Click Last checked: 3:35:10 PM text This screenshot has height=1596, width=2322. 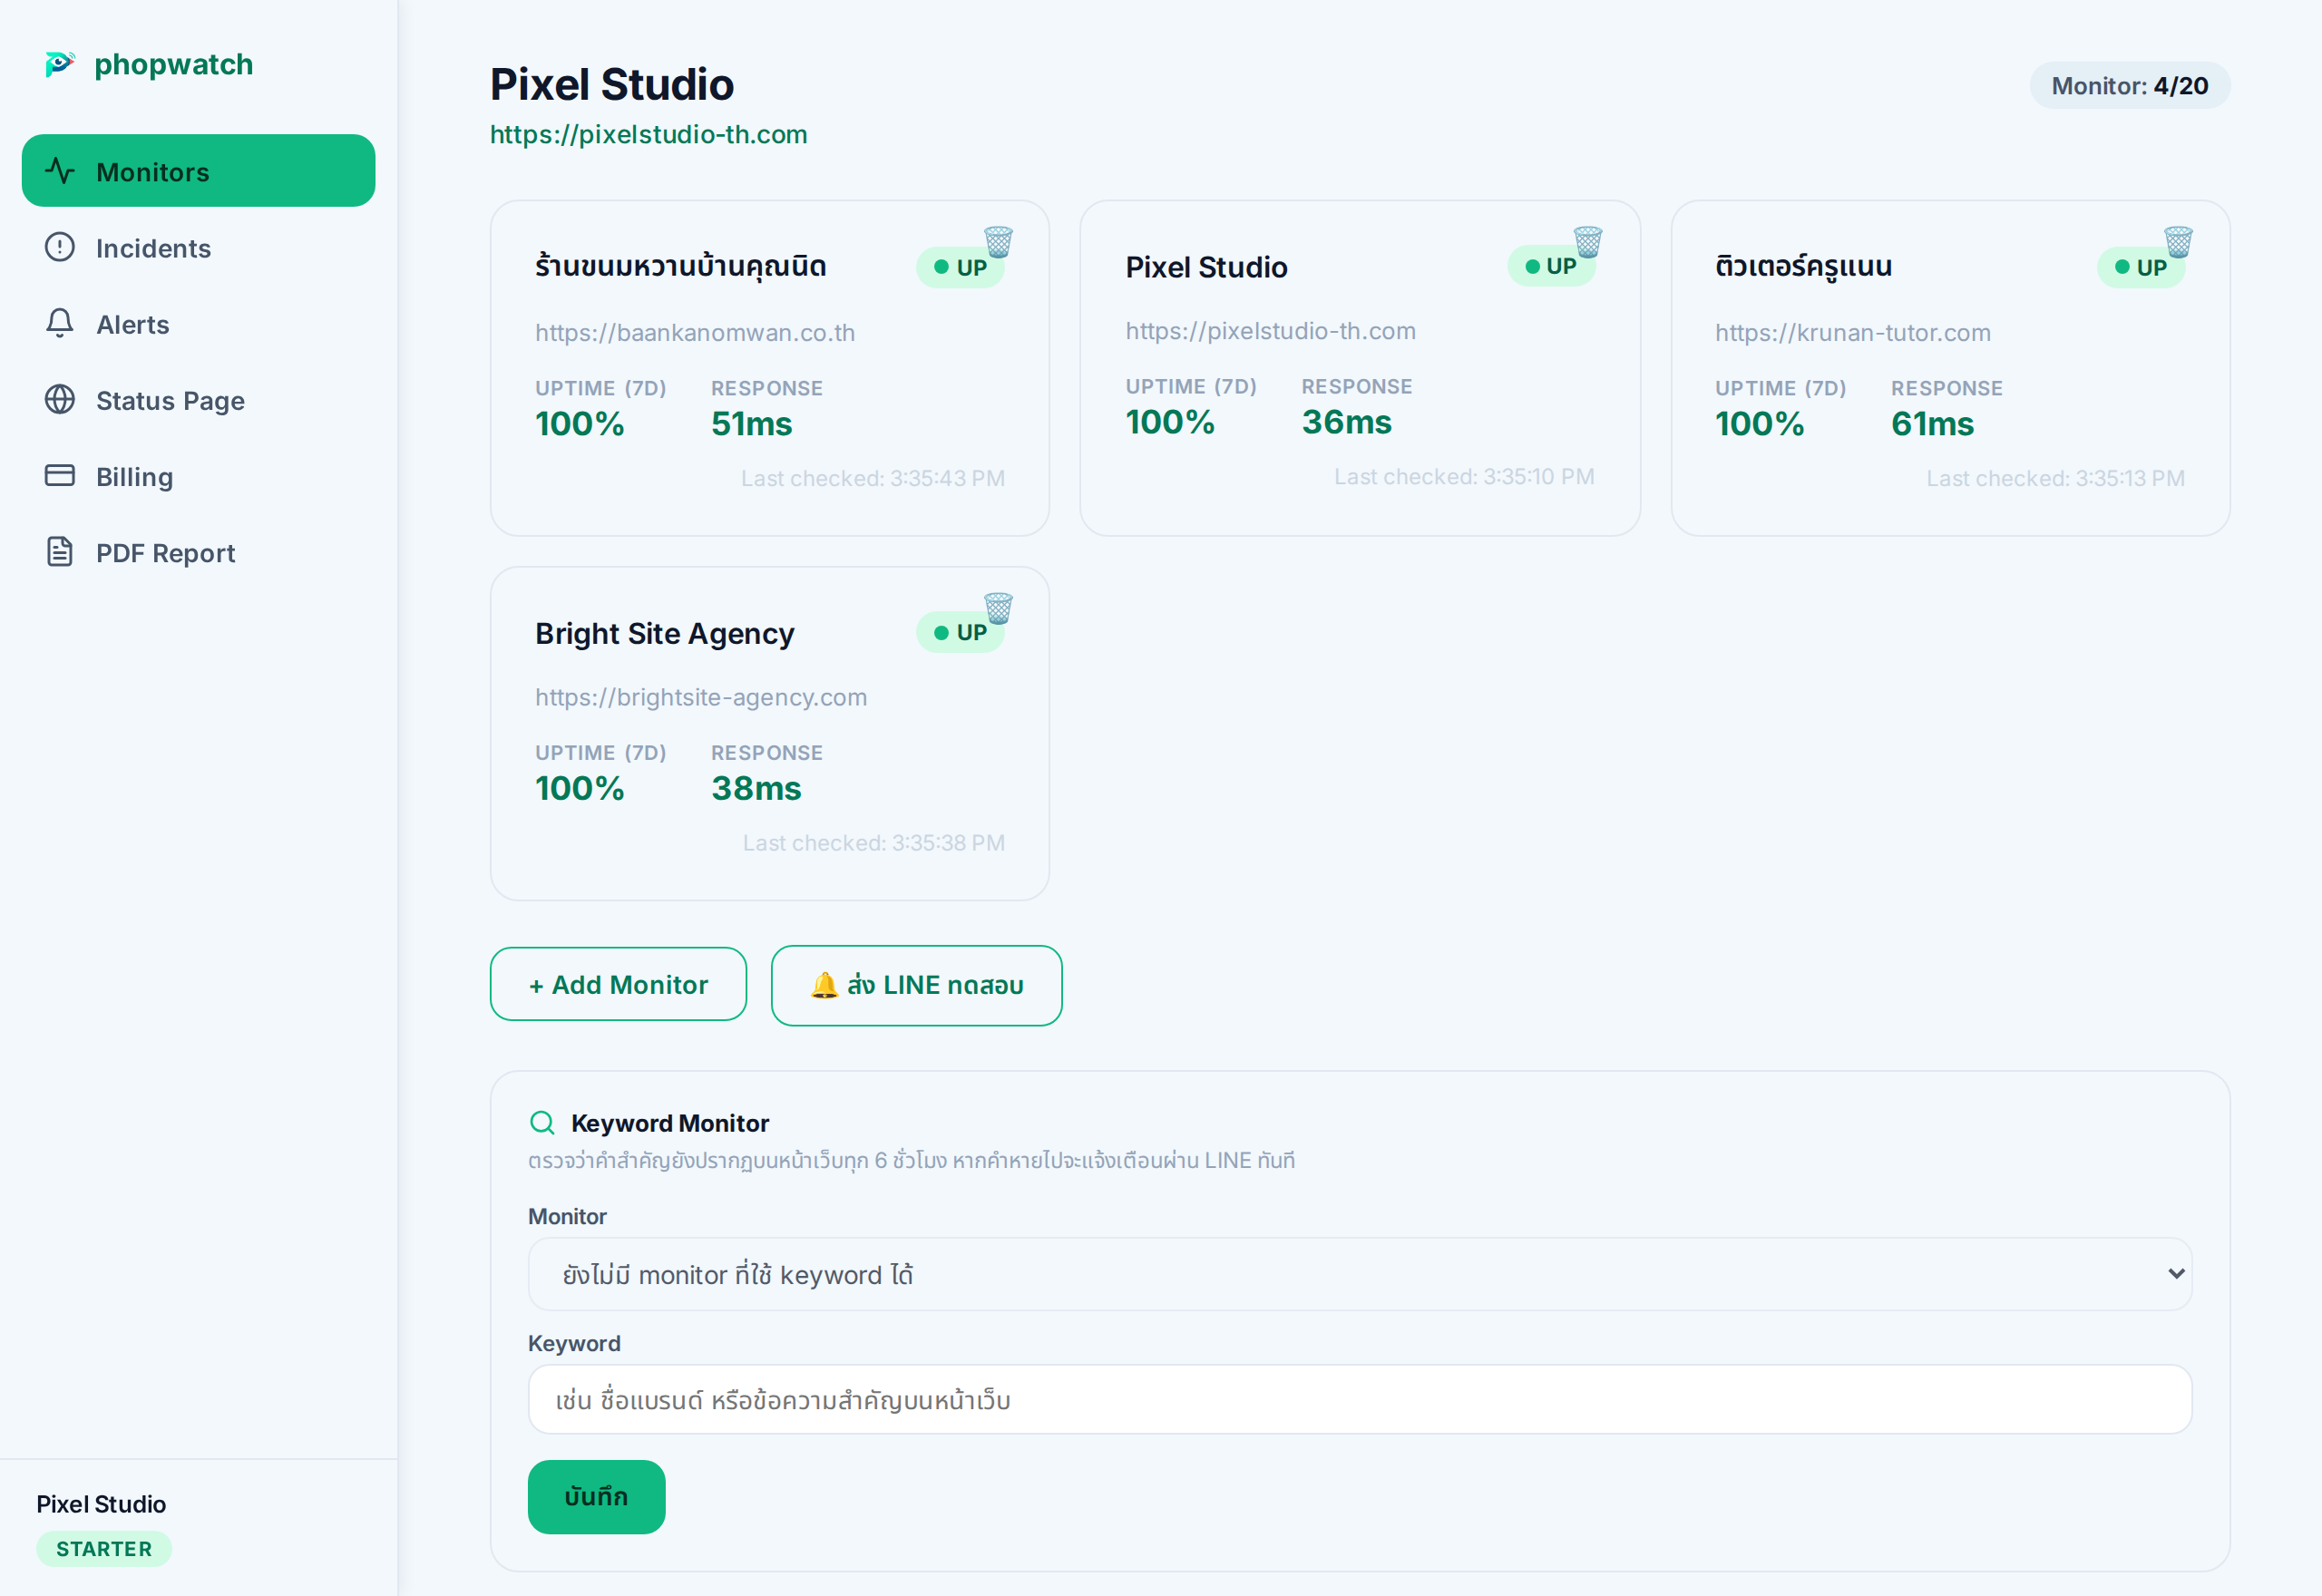coord(1464,476)
